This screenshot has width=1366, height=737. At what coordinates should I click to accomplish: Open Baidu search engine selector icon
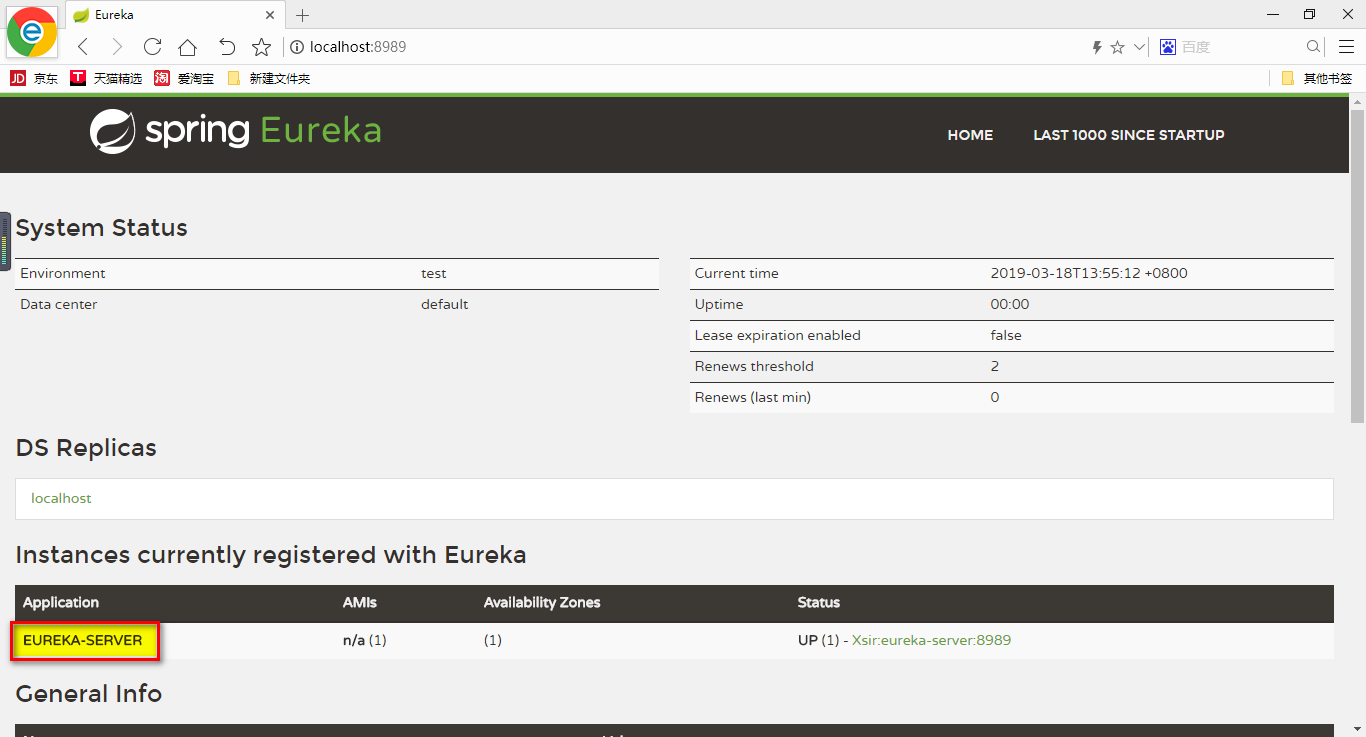[x=1167, y=47]
